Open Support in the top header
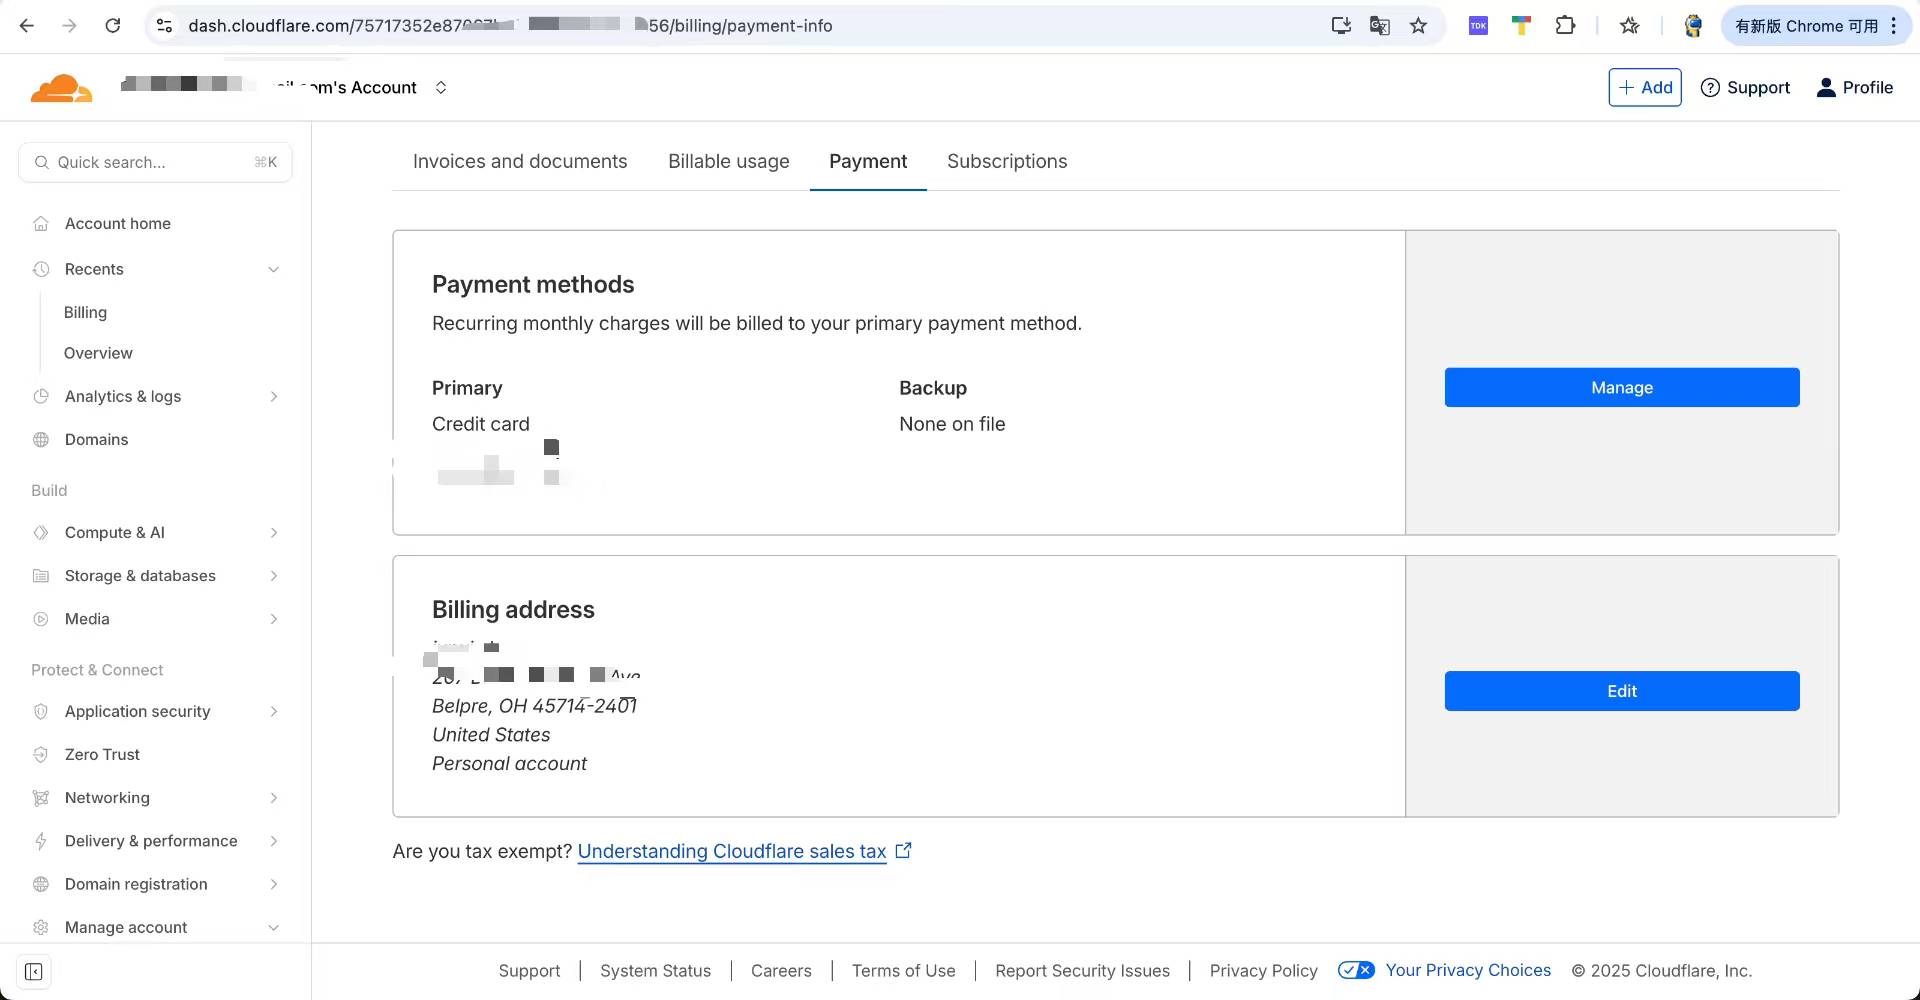The height and width of the screenshot is (1000, 1920). [x=1745, y=88]
